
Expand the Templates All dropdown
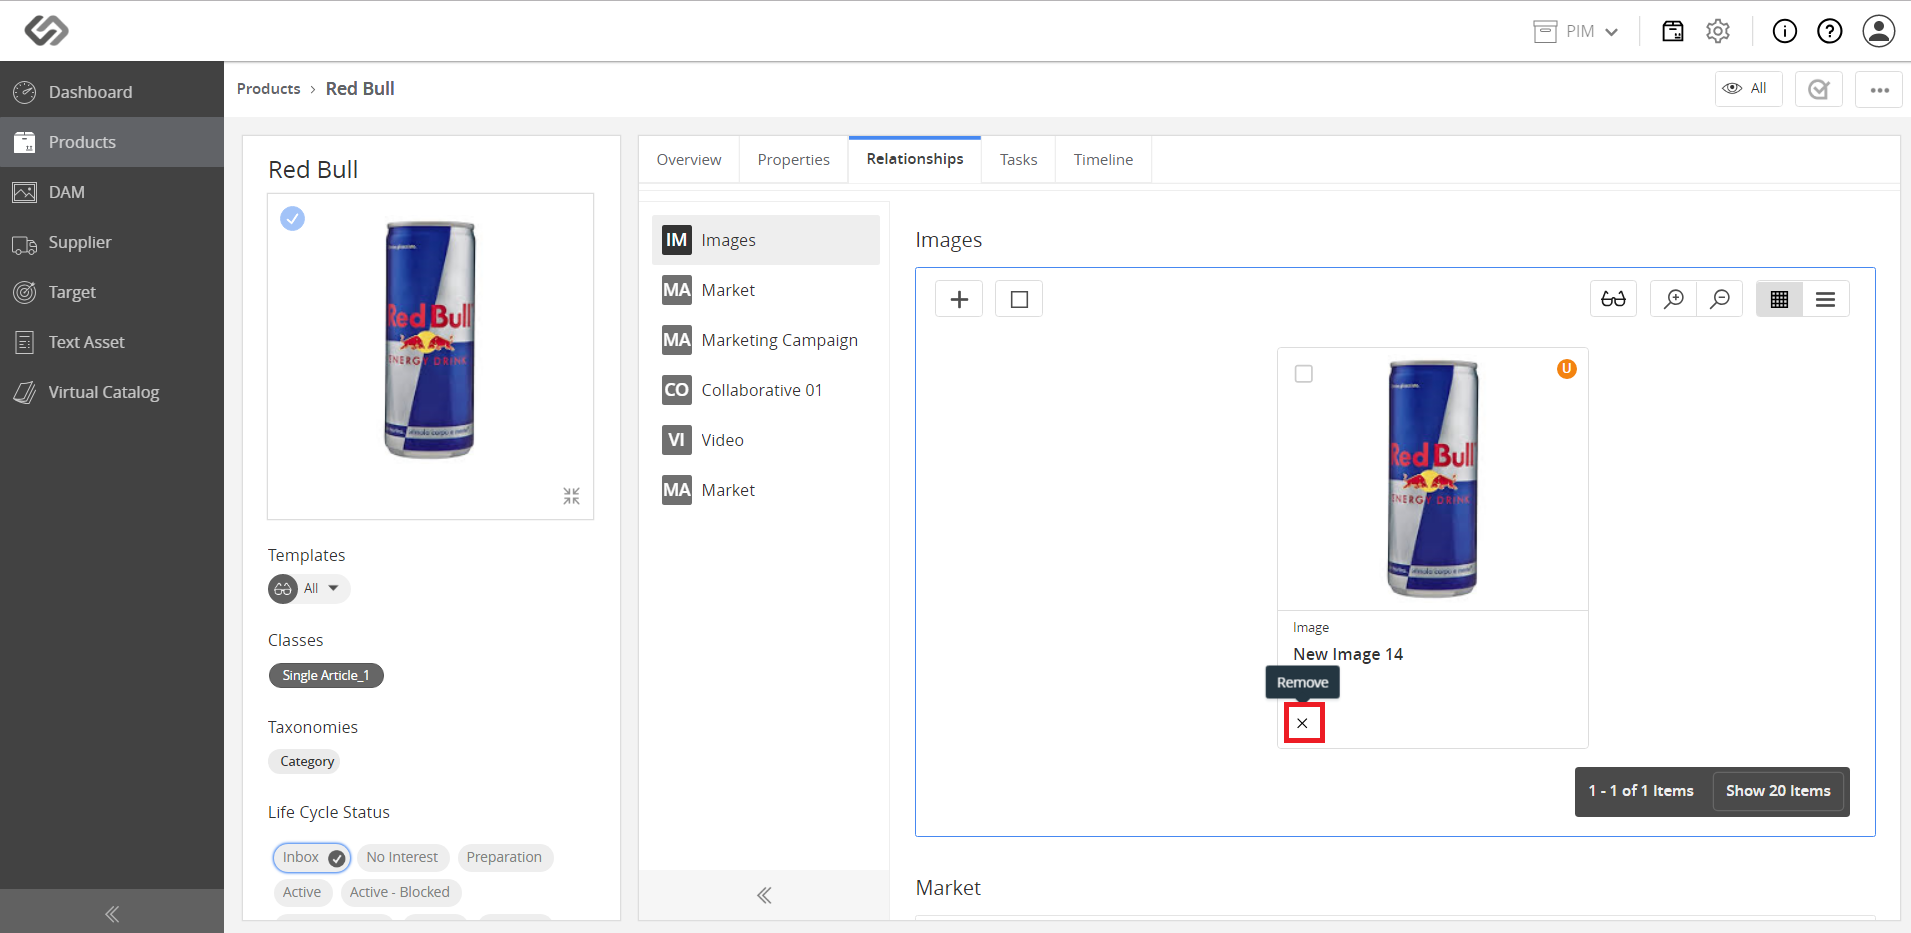coord(309,588)
